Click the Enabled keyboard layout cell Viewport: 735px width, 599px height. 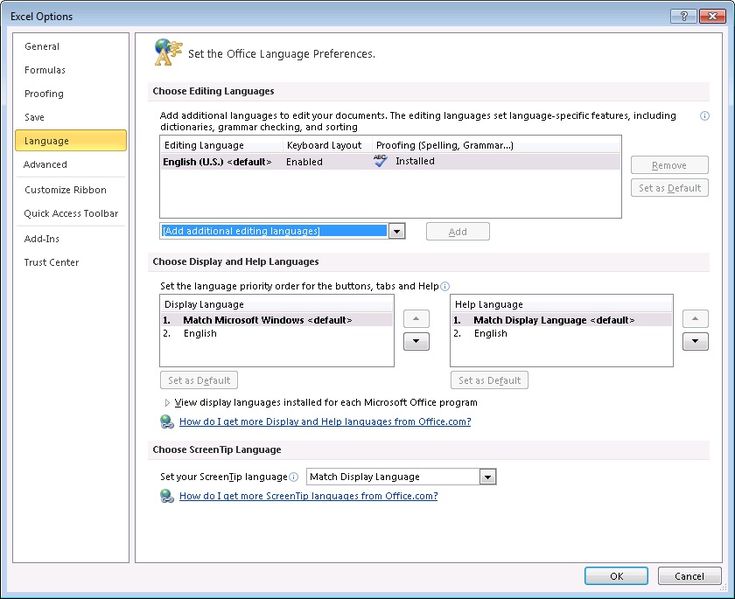click(304, 162)
